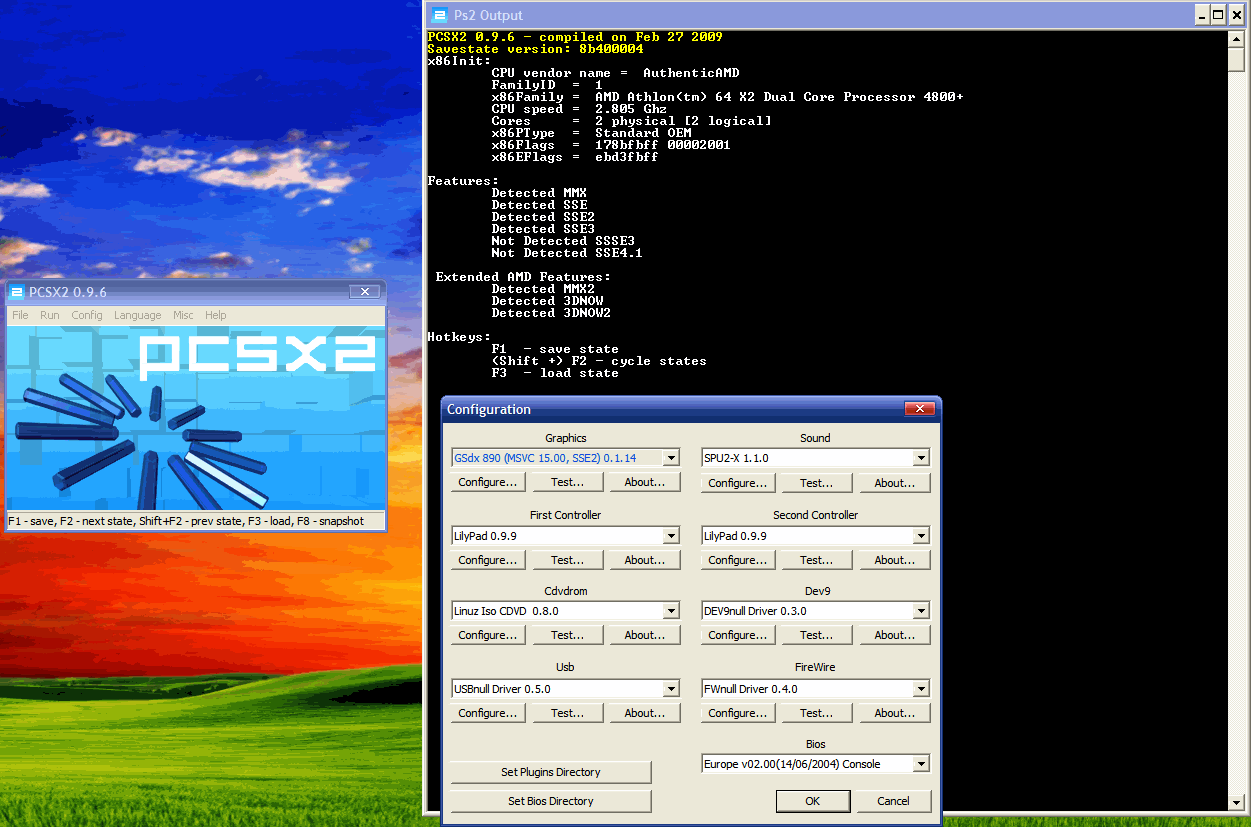Click Ps2 Output scrollbar down arrow

coord(1236,801)
